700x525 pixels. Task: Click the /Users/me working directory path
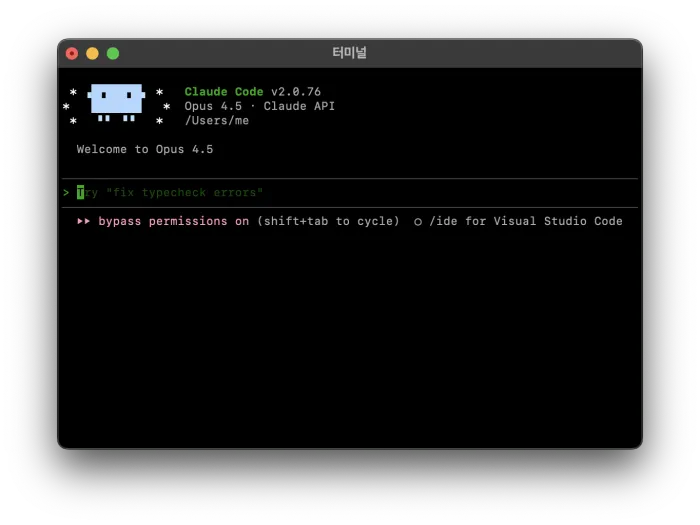(217, 121)
